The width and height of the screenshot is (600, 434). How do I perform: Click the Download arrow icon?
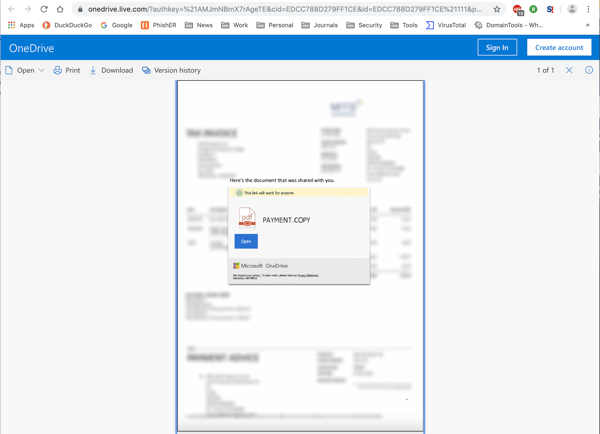pos(93,71)
